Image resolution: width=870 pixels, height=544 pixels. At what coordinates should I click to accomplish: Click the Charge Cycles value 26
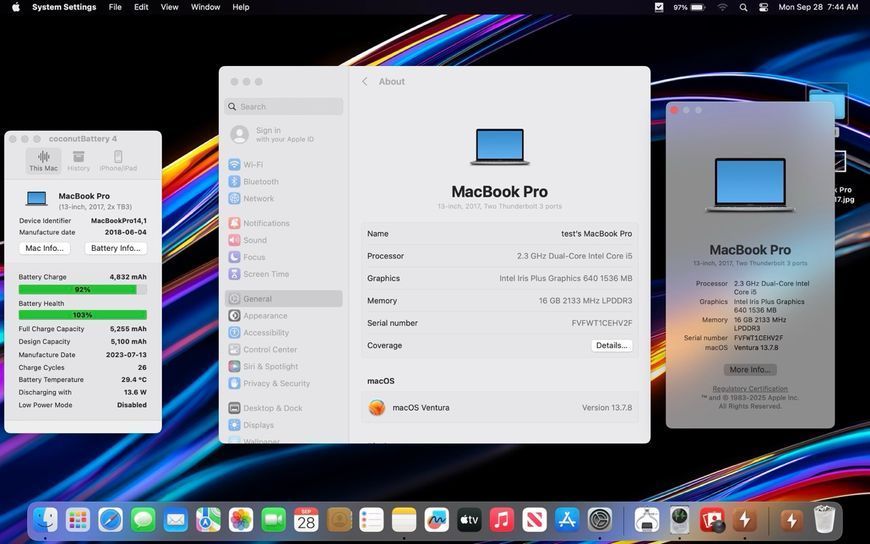[142, 367]
